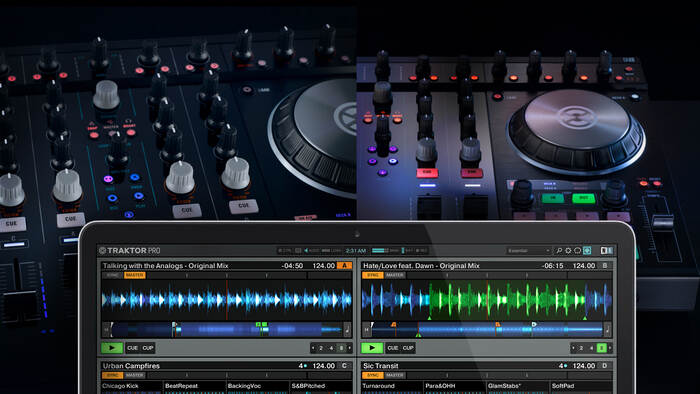Click CUE on Deck A
700x394 pixels.
tap(132, 348)
